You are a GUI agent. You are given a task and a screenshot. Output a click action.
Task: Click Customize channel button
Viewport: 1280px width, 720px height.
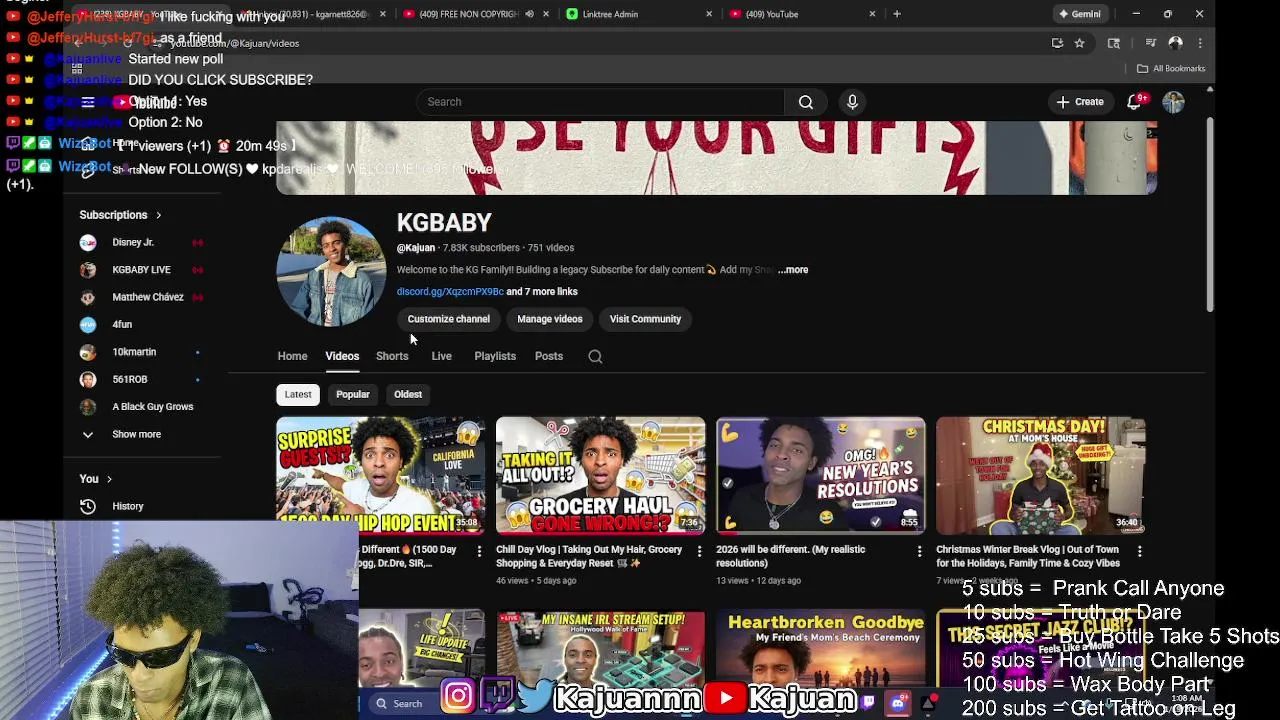pos(448,319)
